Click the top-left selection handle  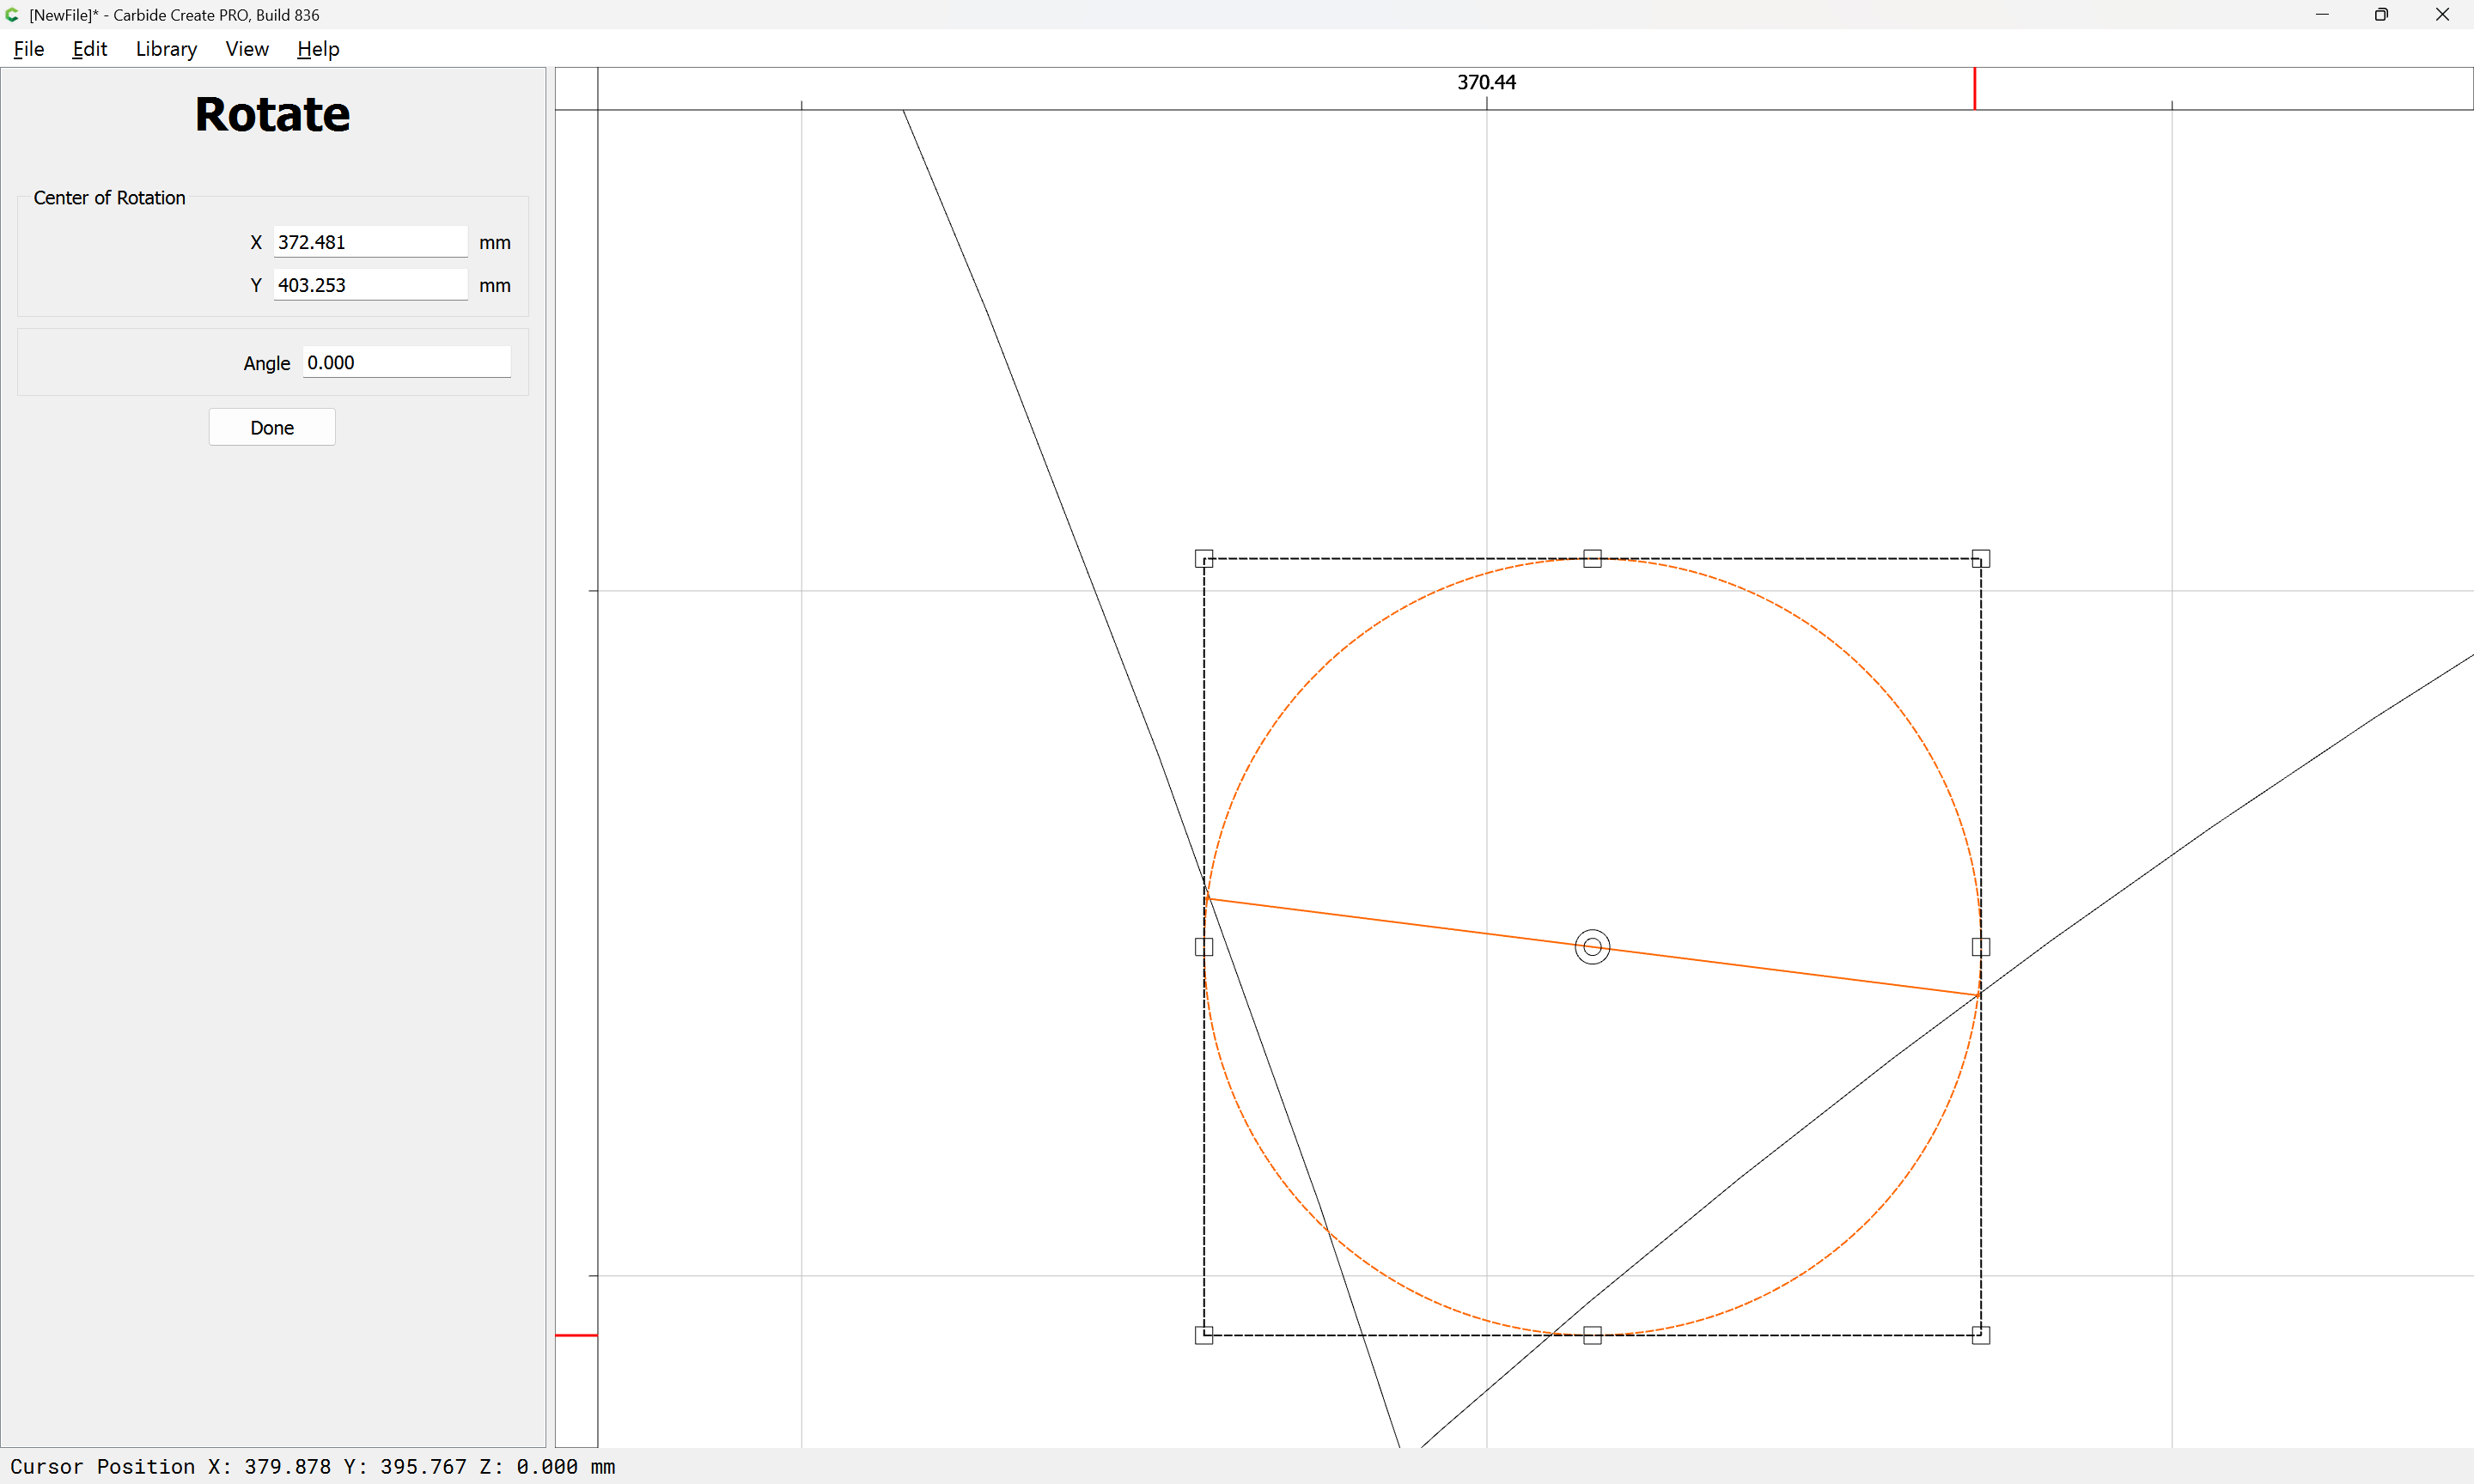pos(1204,558)
